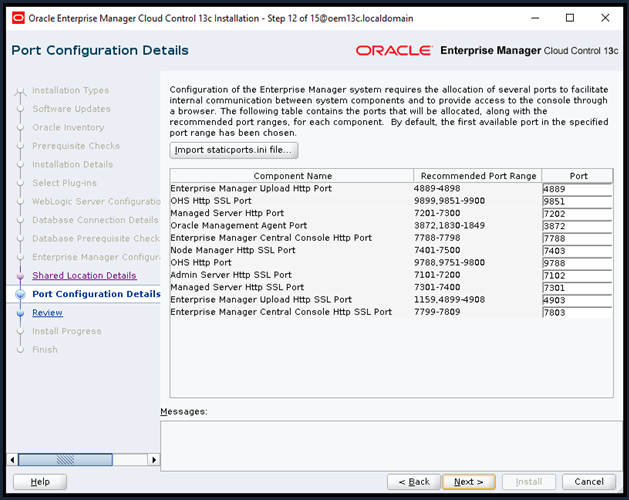The image size is (629, 500).
Task: Select the Port Configuration Details step
Action: tap(96, 294)
